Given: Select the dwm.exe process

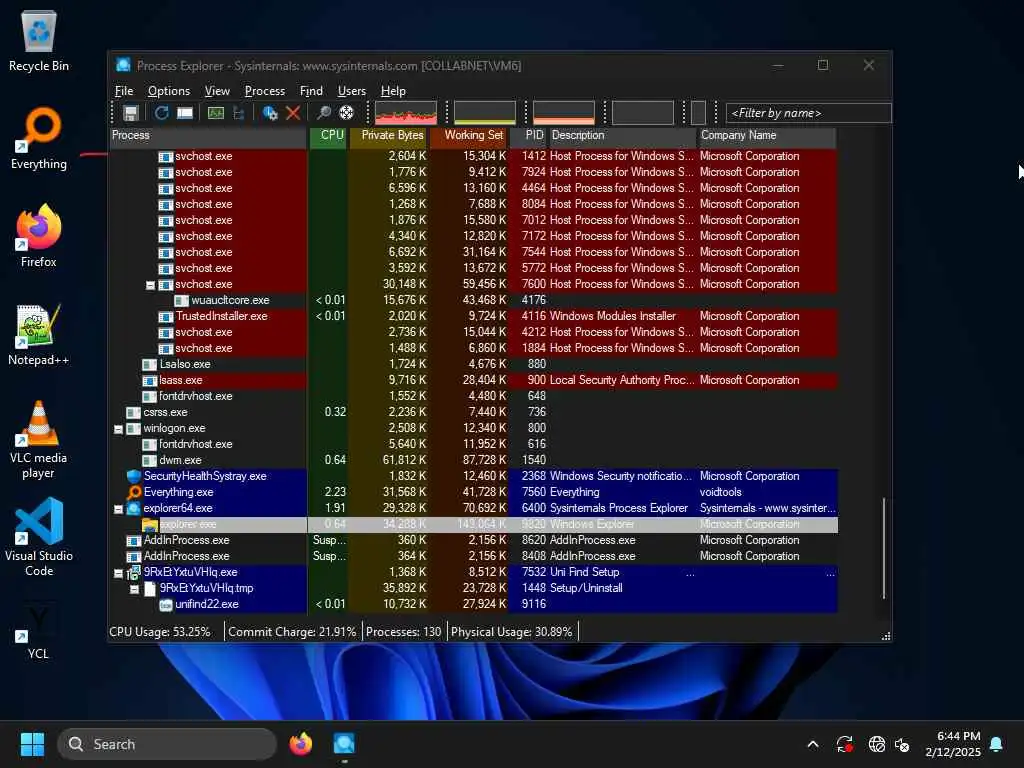Looking at the screenshot, I should coord(473,460).
